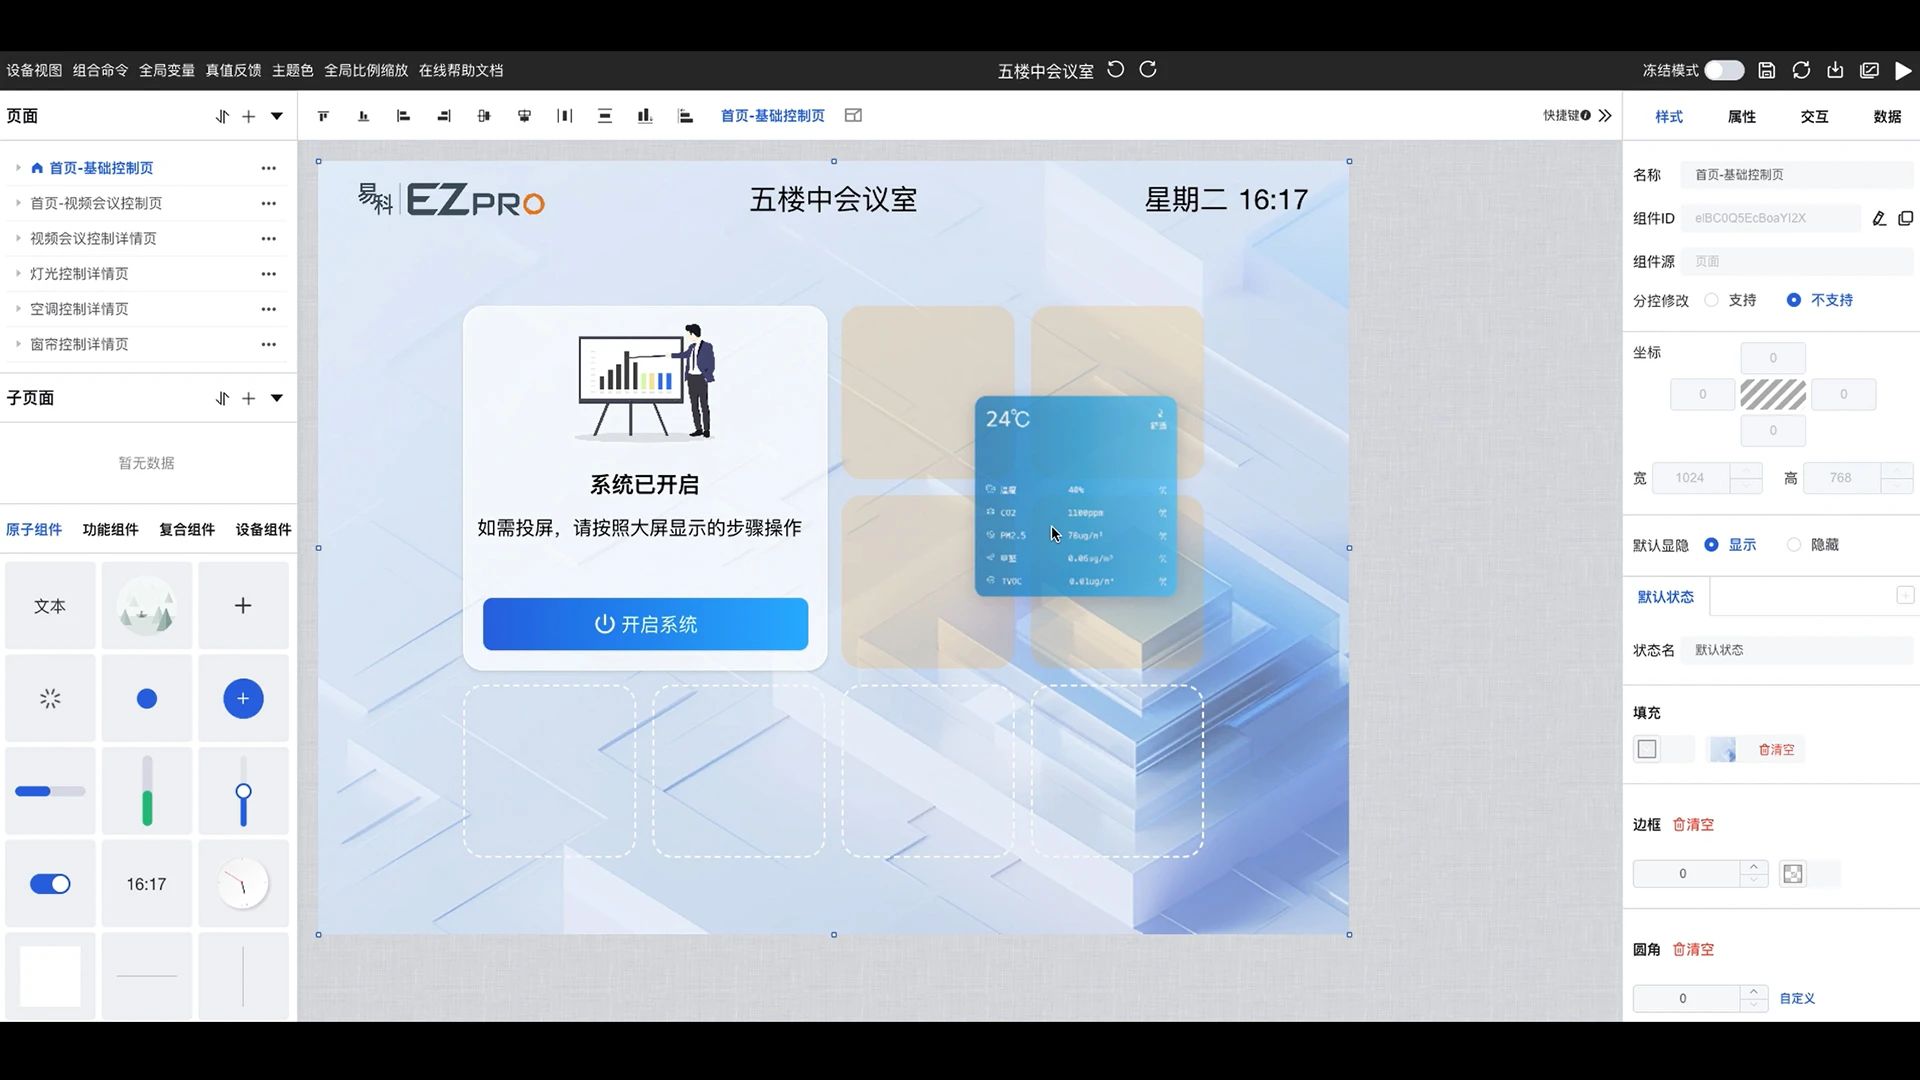Expand the 灯光控制详情页 tree item

point(18,274)
